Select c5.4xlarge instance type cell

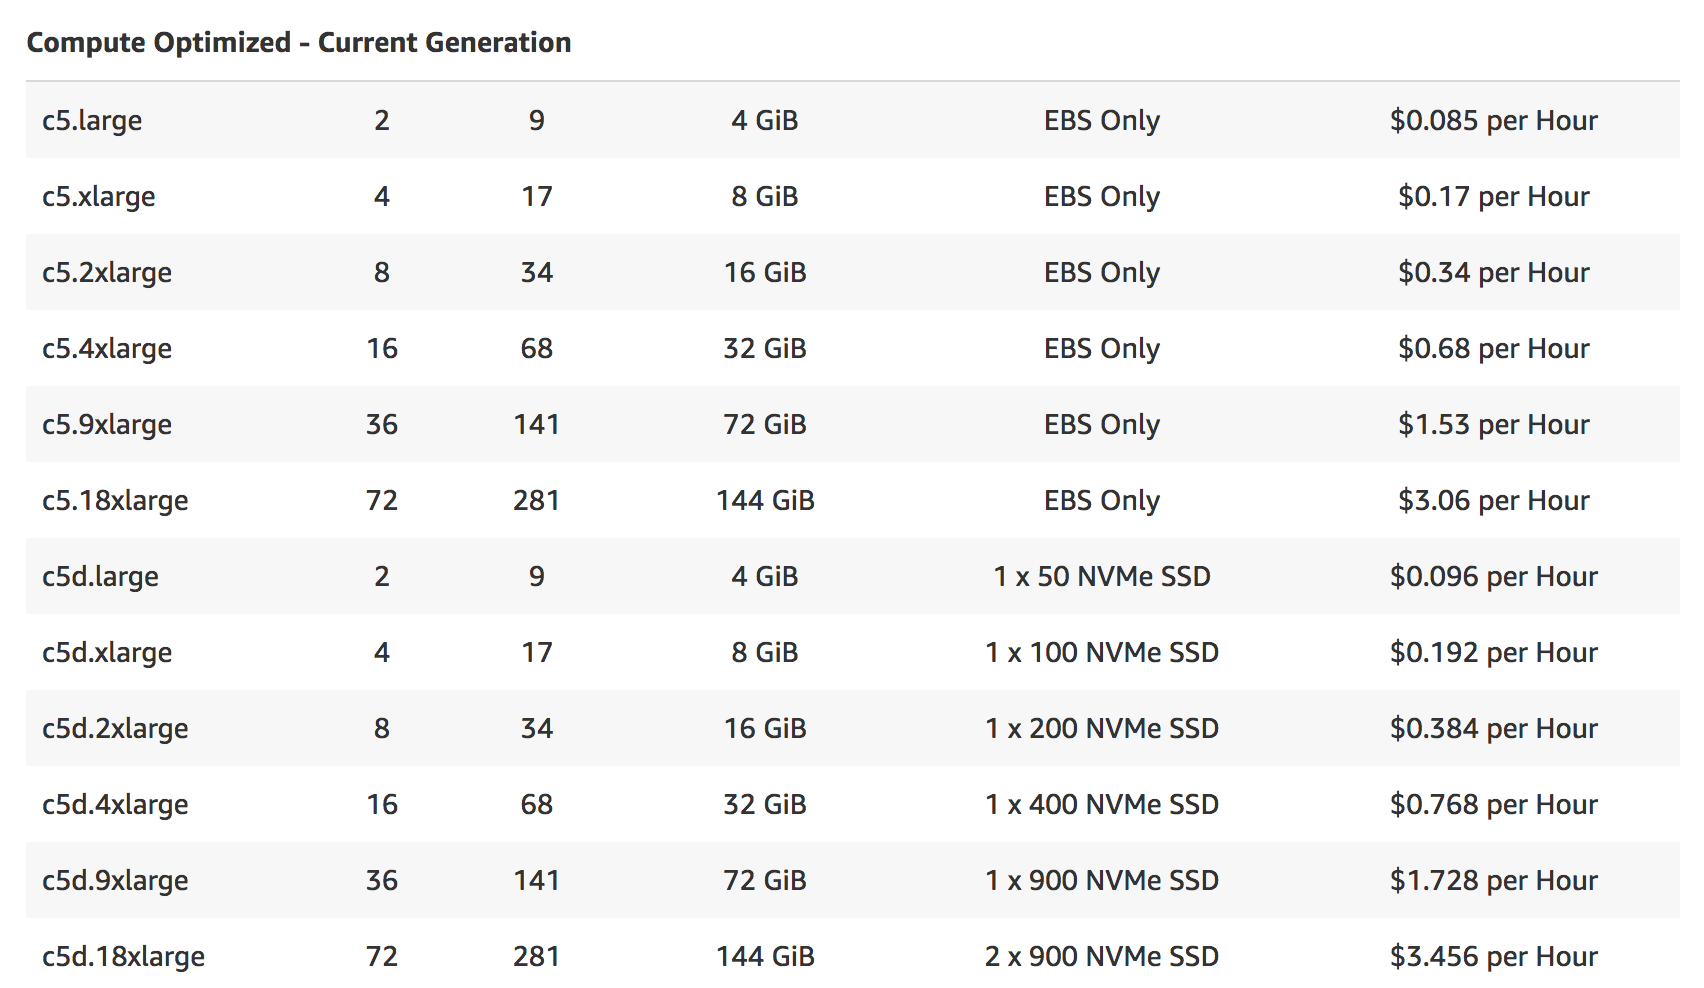[x=107, y=349]
